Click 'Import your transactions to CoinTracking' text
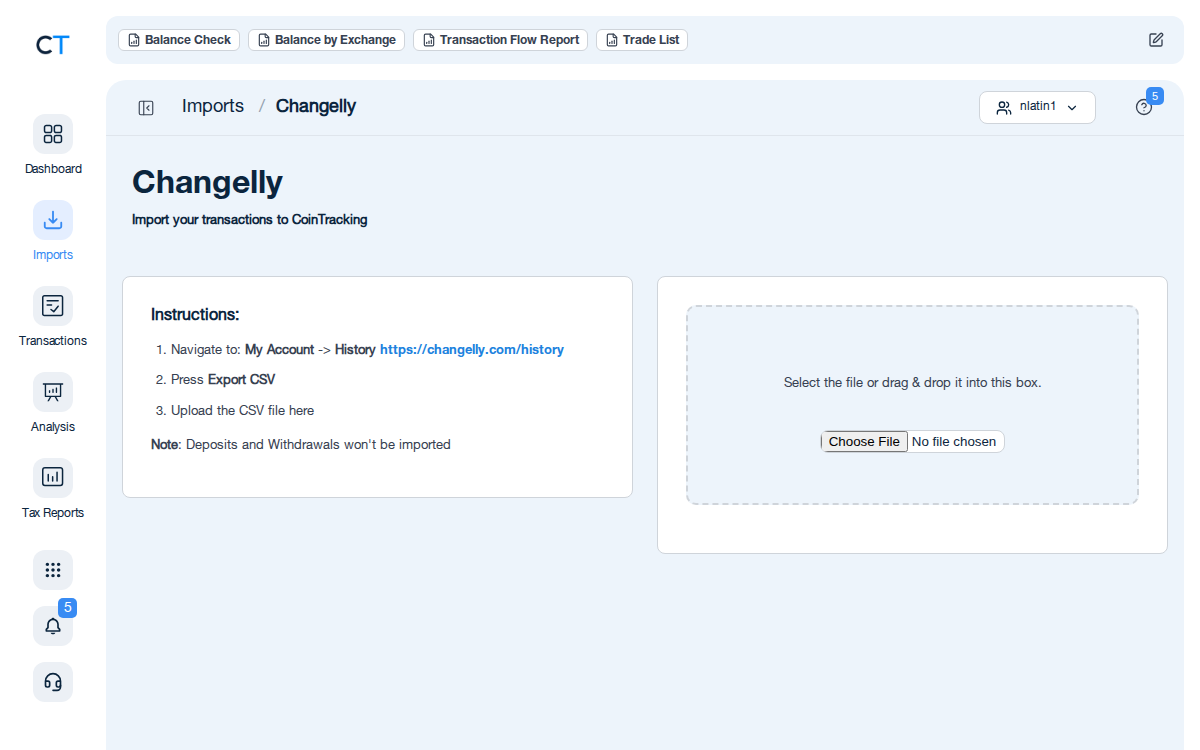The width and height of the screenshot is (1200, 750). (249, 220)
